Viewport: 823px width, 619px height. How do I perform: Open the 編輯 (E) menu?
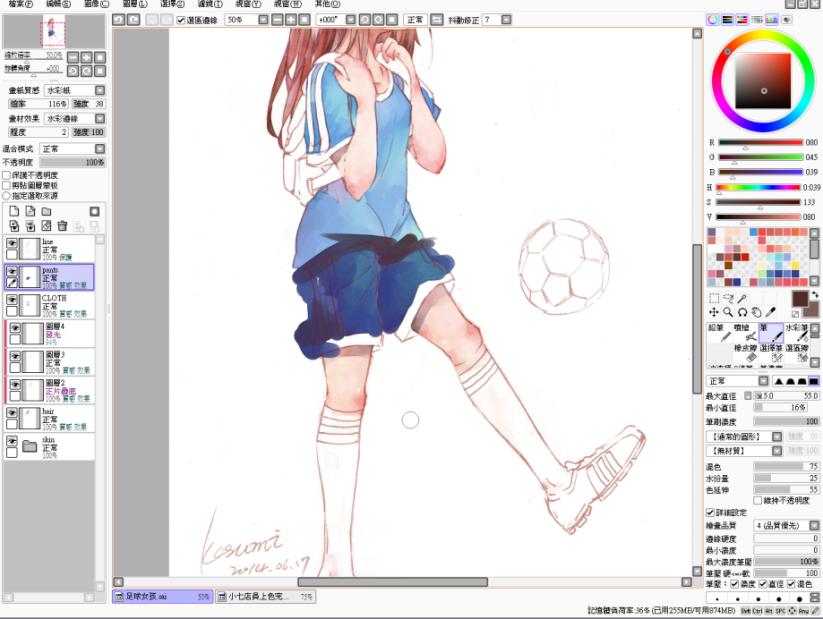tap(58, 4)
